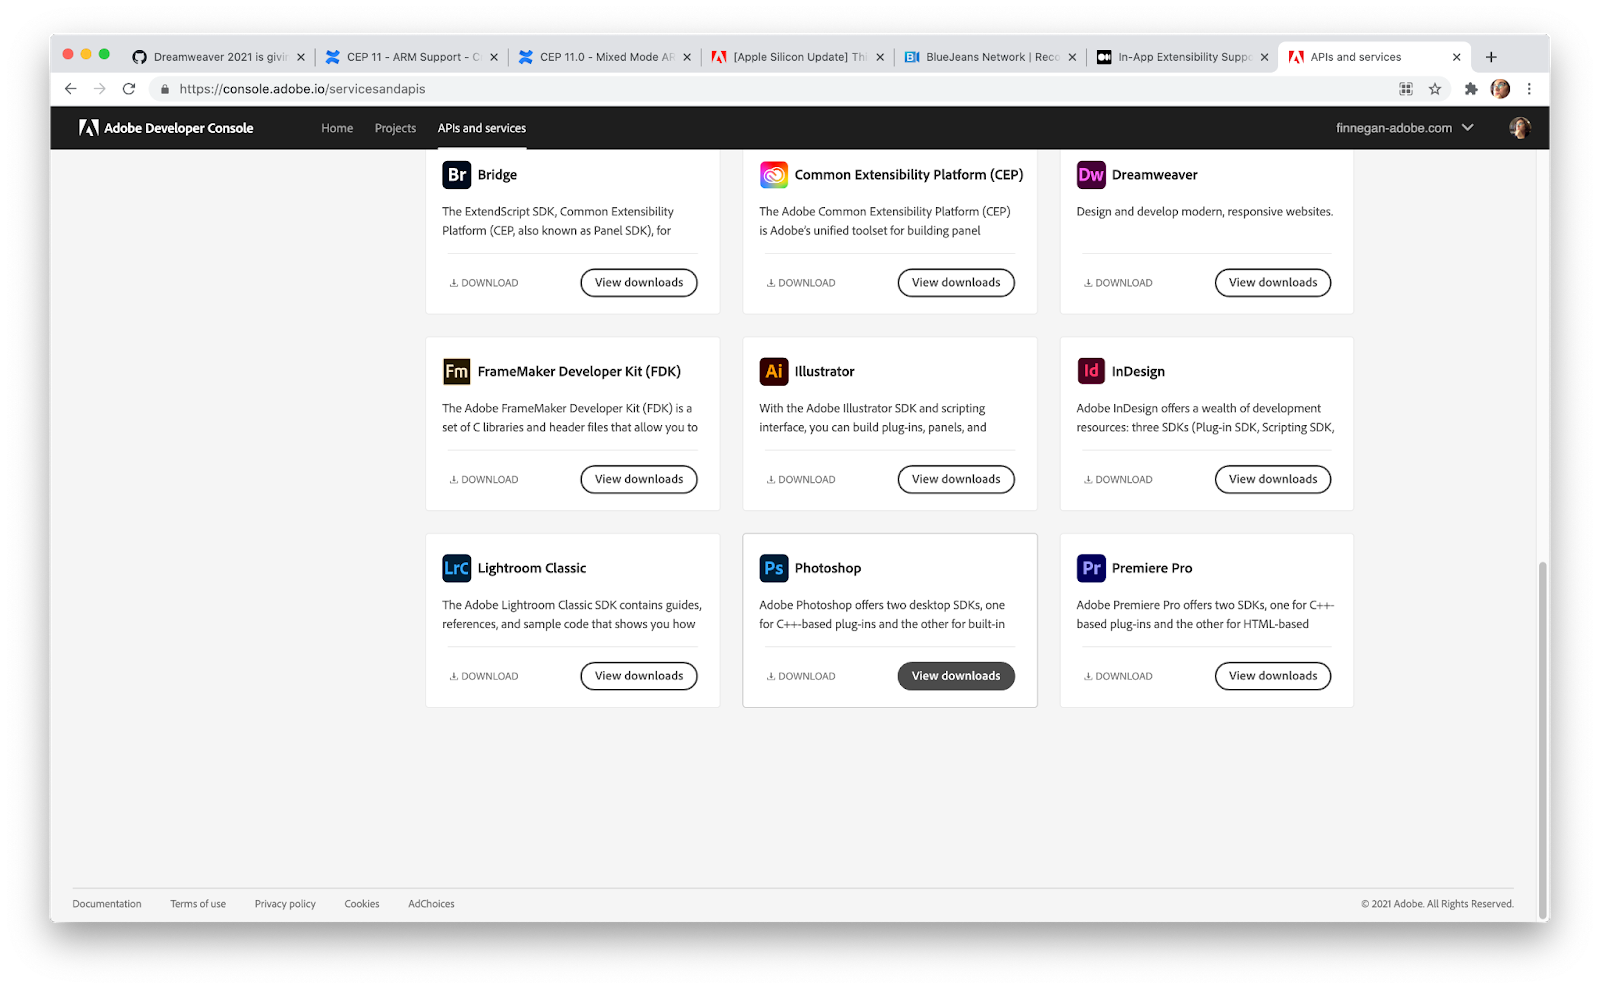The width and height of the screenshot is (1600, 989).
Task: View downloads for Dreamweaver
Action: [x=1273, y=283]
